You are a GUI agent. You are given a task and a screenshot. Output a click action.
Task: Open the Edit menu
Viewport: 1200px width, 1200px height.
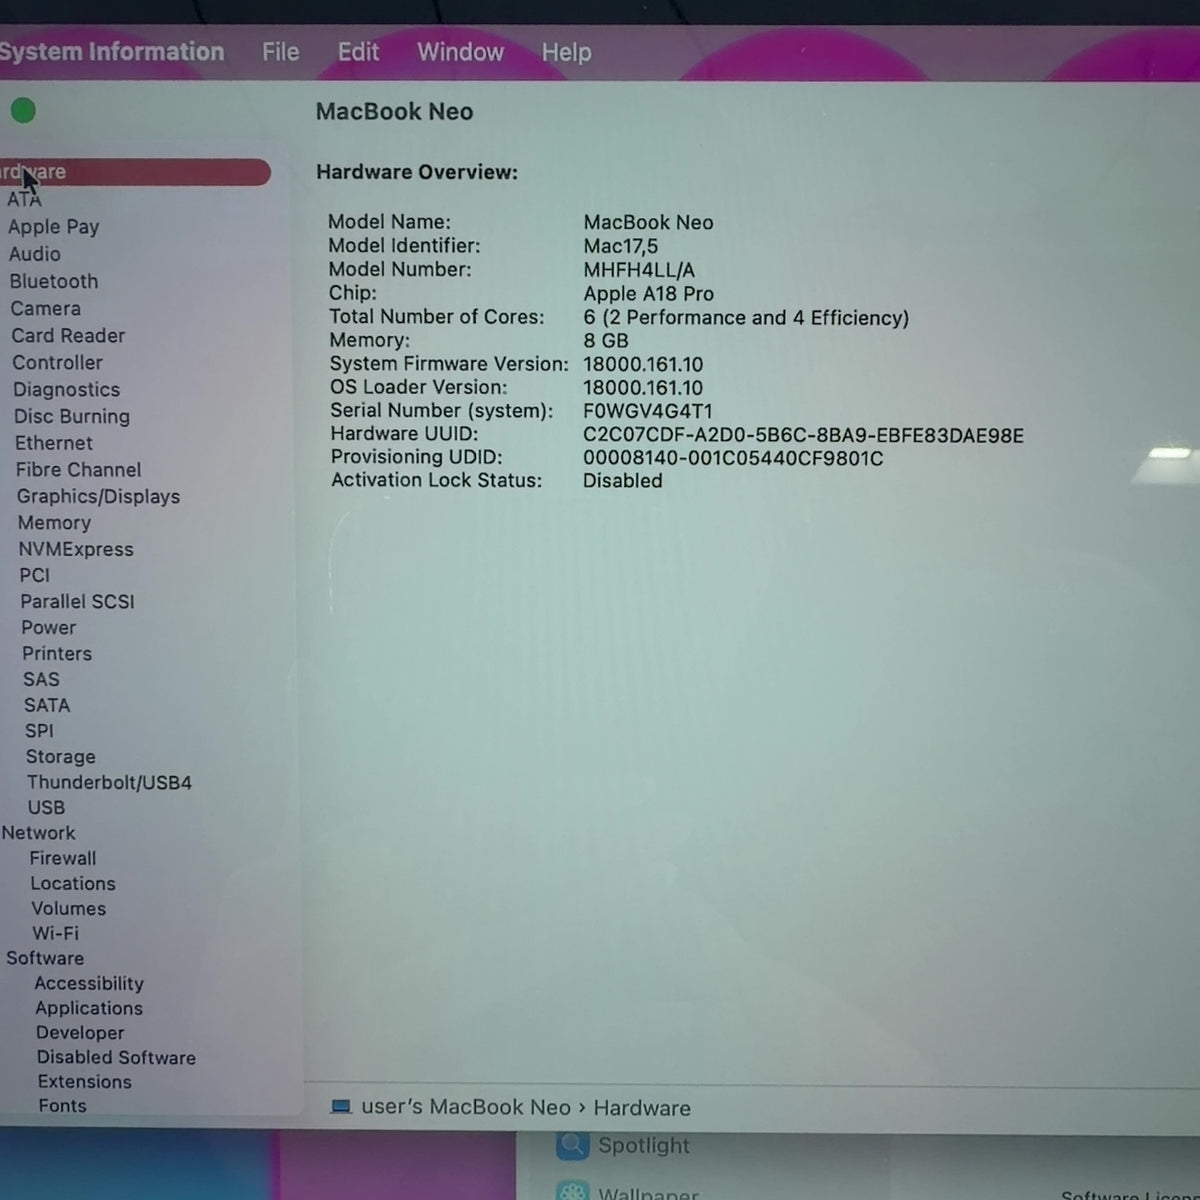(x=358, y=52)
